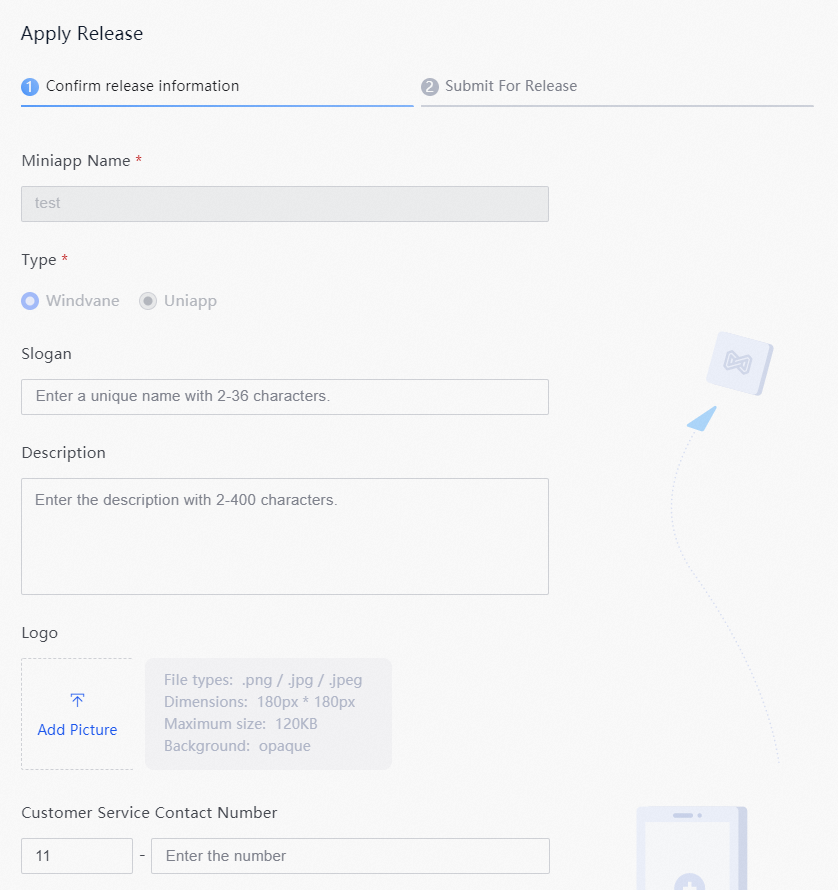Click the Add Picture link
838x890 pixels.
[77, 730]
